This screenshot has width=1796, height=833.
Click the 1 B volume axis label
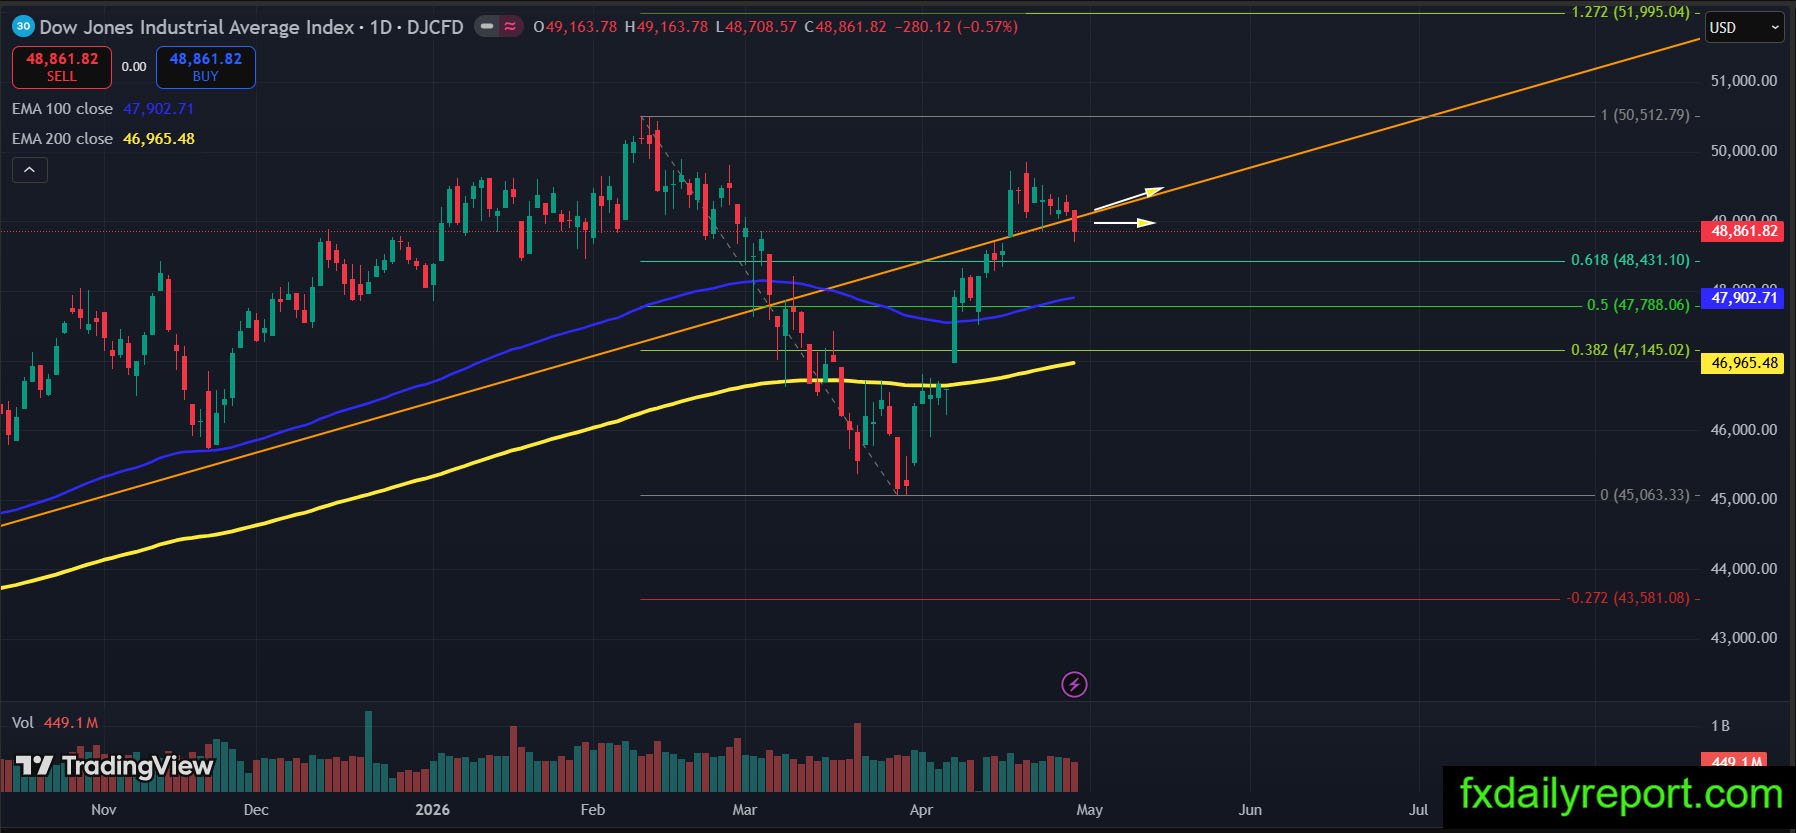tap(1720, 726)
